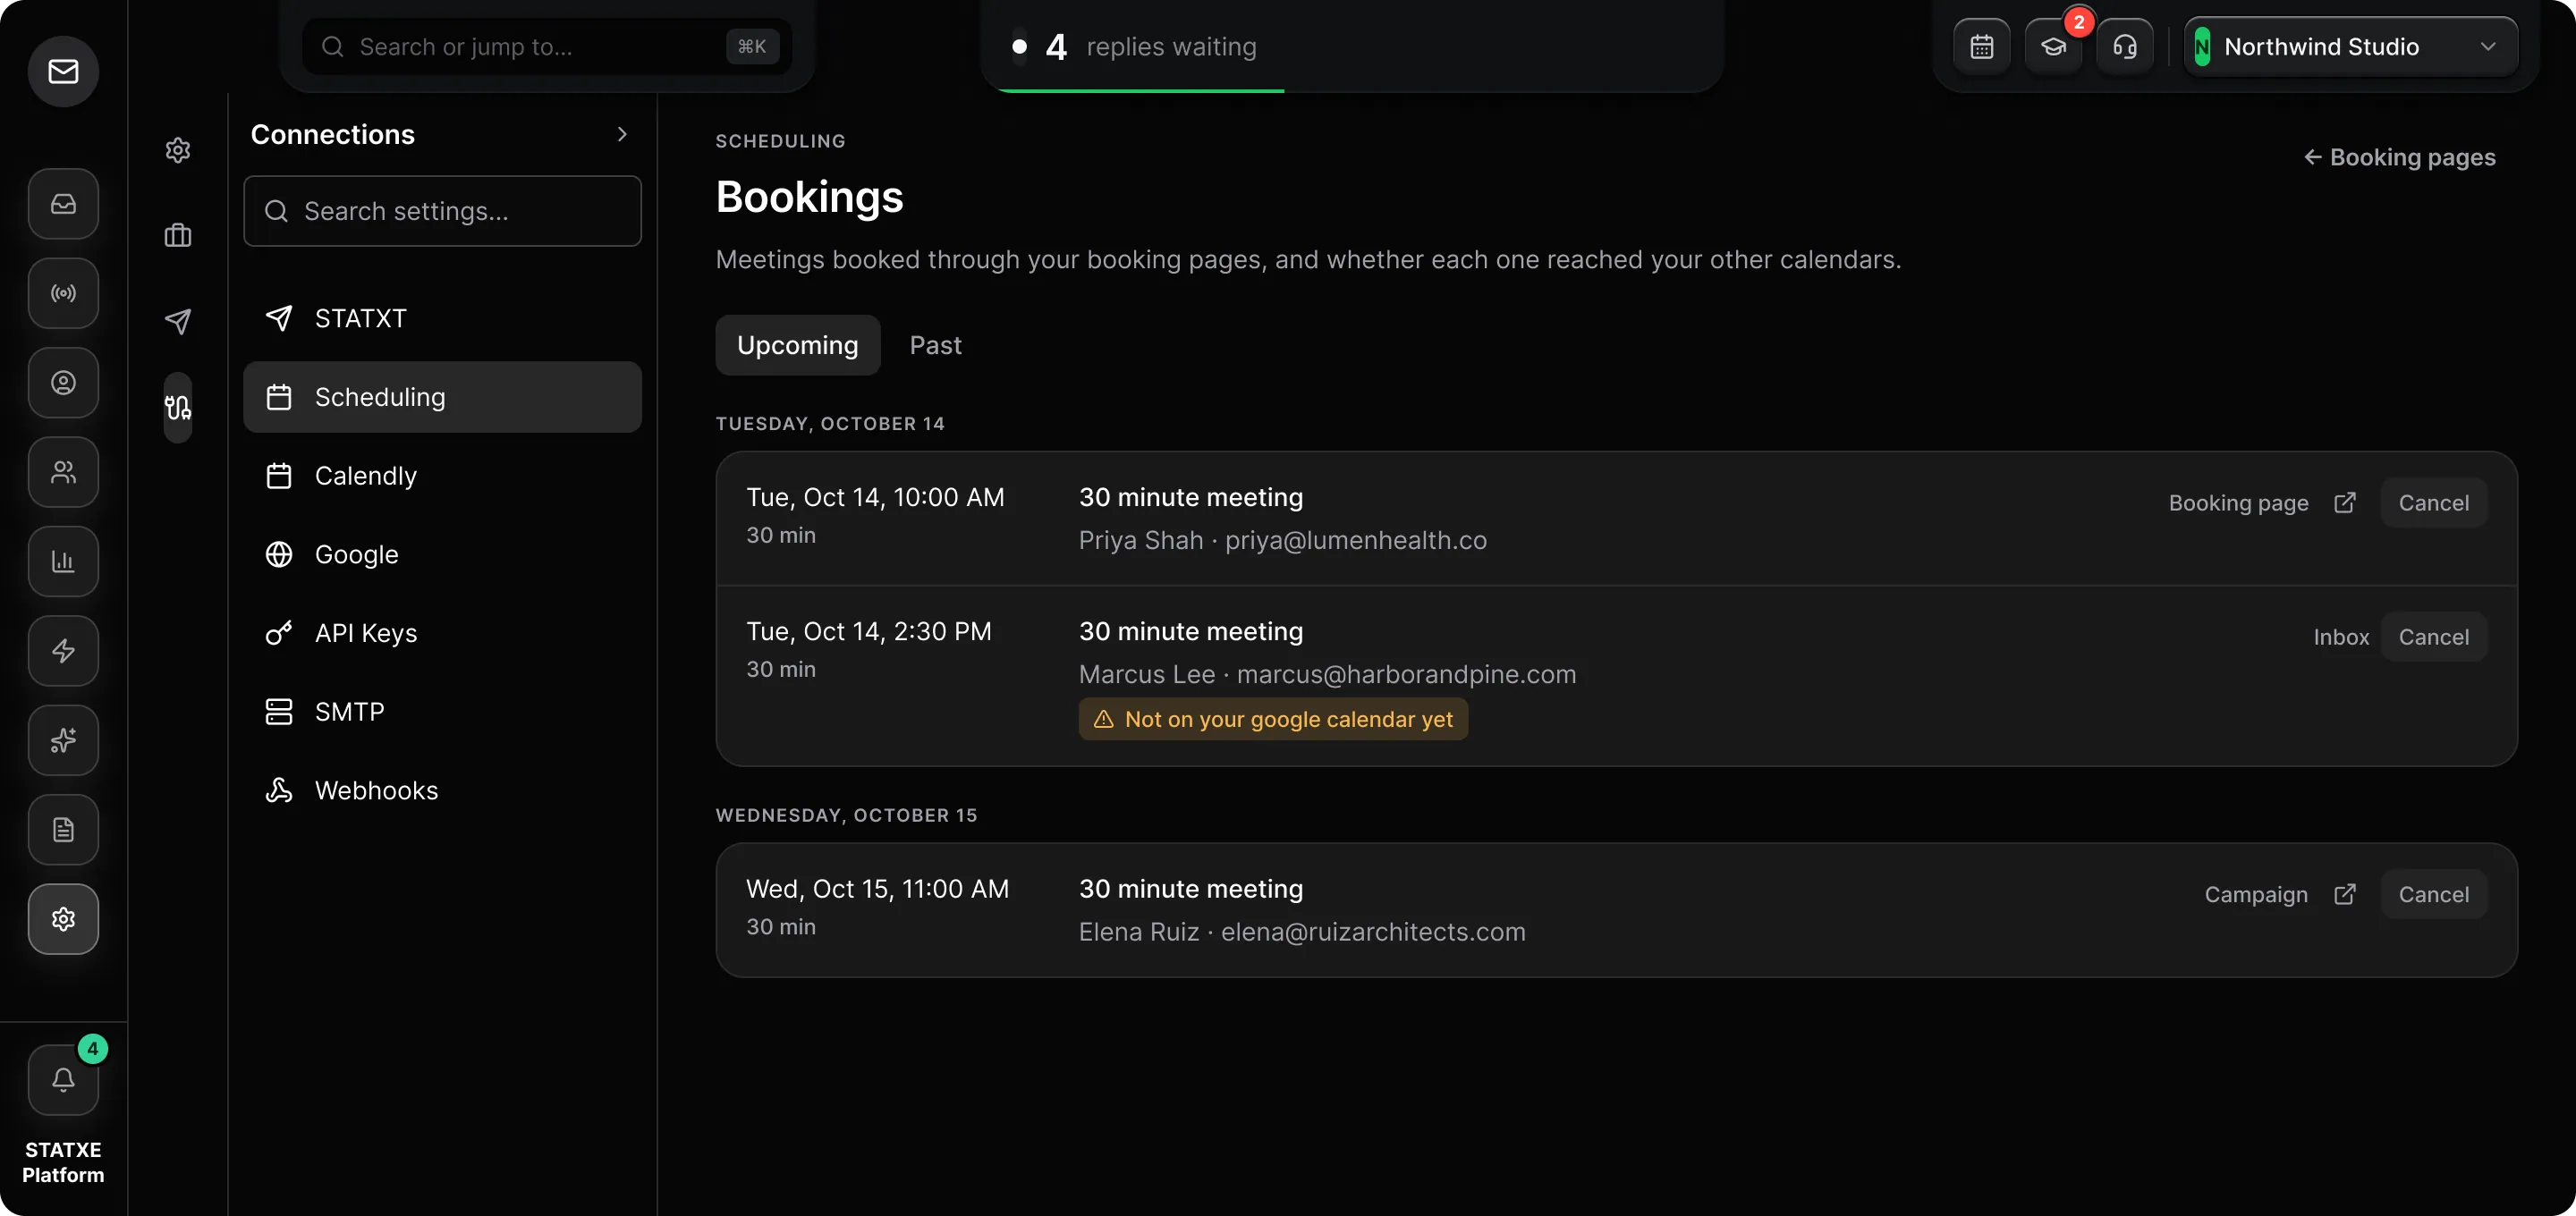Screen dimensions: 2576x1216
Task: Open the notifications bell
Action: coord(63,1080)
